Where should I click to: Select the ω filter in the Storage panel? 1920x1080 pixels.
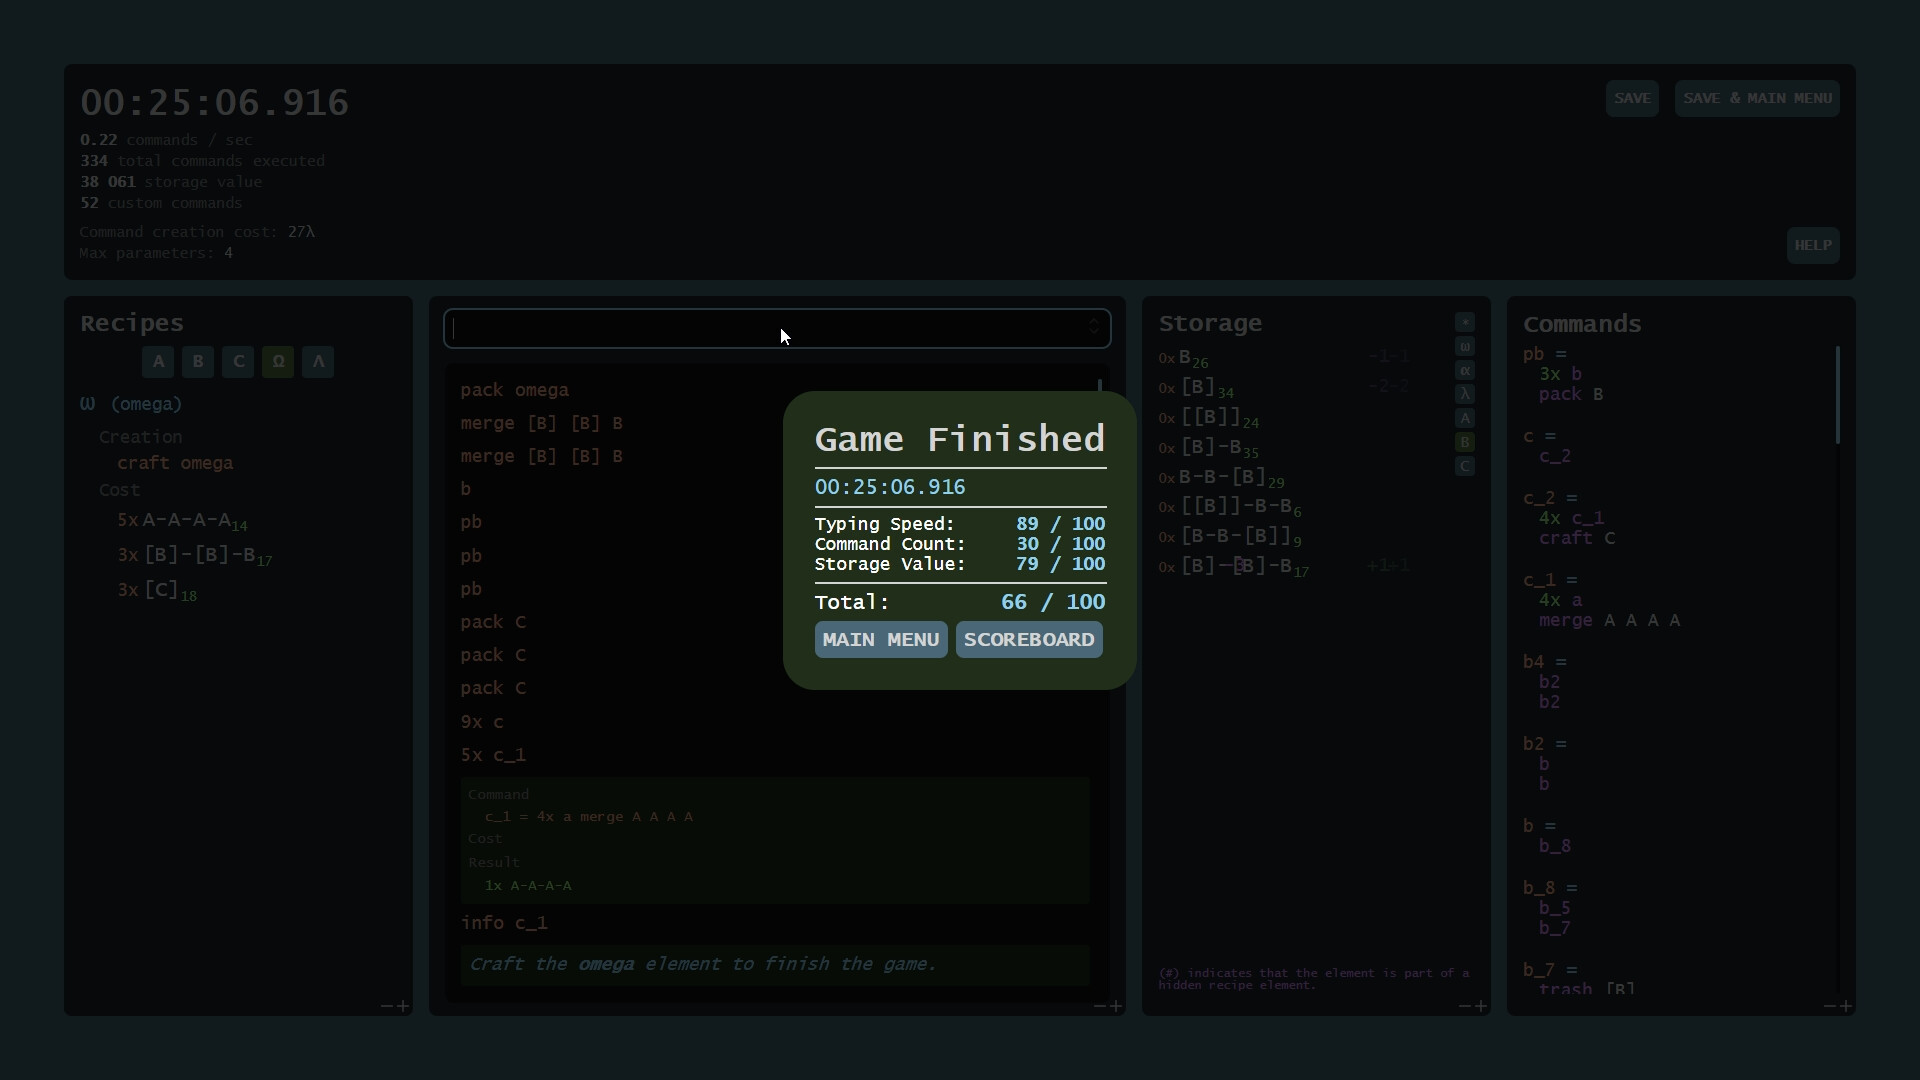tap(1465, 347)
